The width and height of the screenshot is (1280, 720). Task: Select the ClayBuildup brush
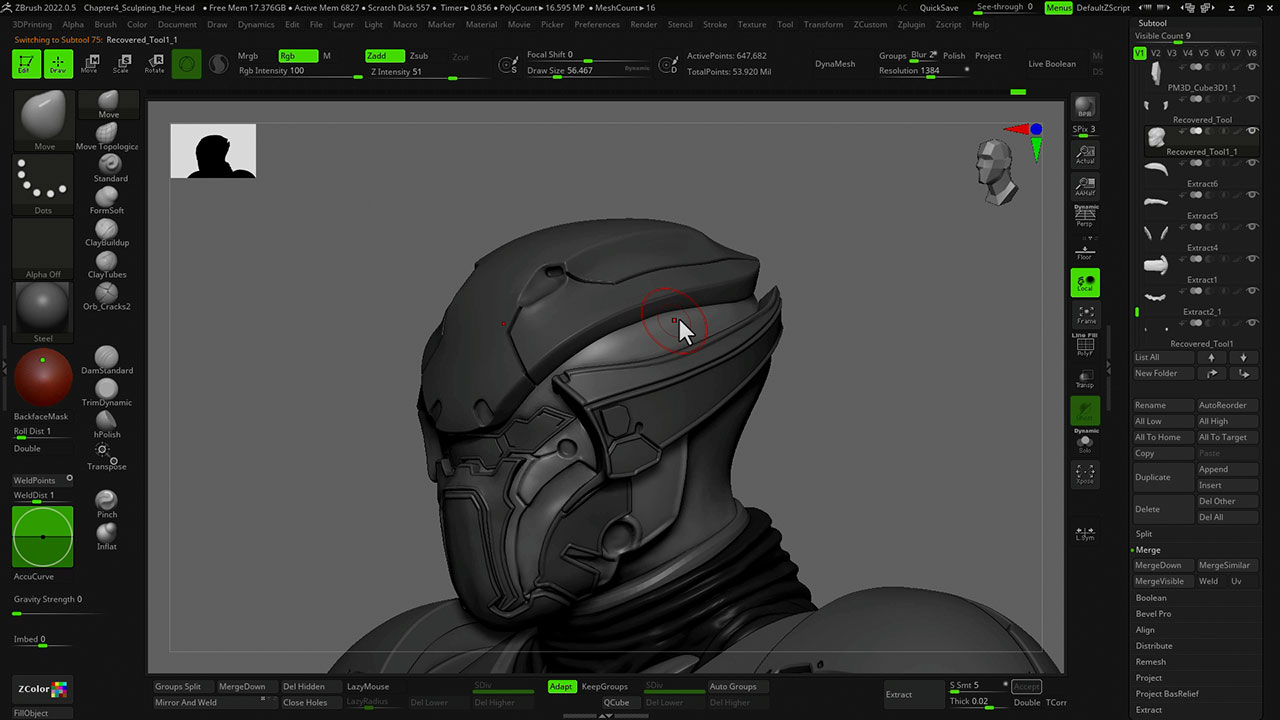click(107, 230)
